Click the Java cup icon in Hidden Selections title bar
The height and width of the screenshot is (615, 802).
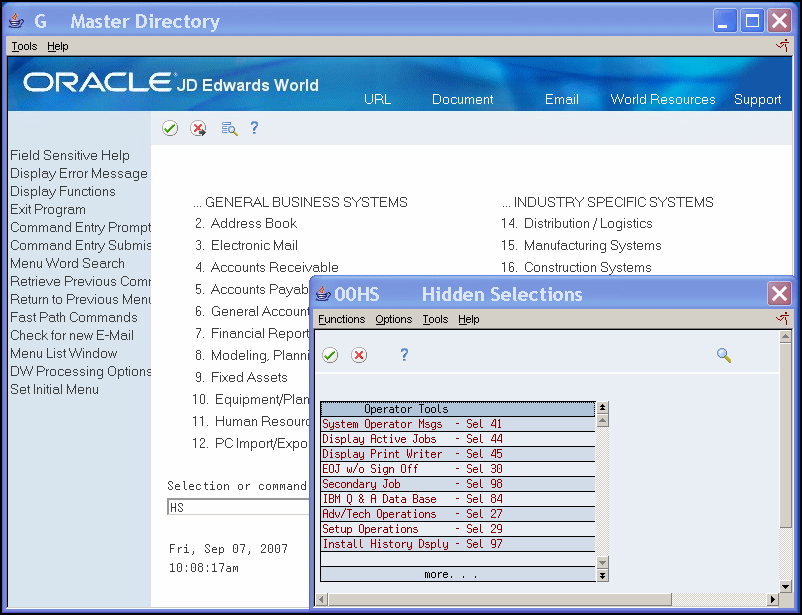point(323,294)
